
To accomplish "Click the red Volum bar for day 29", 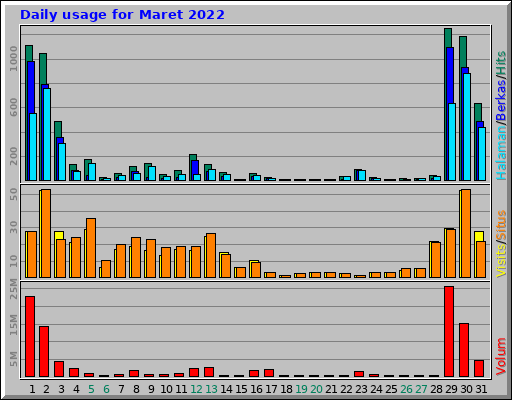I will coord(449,331).
